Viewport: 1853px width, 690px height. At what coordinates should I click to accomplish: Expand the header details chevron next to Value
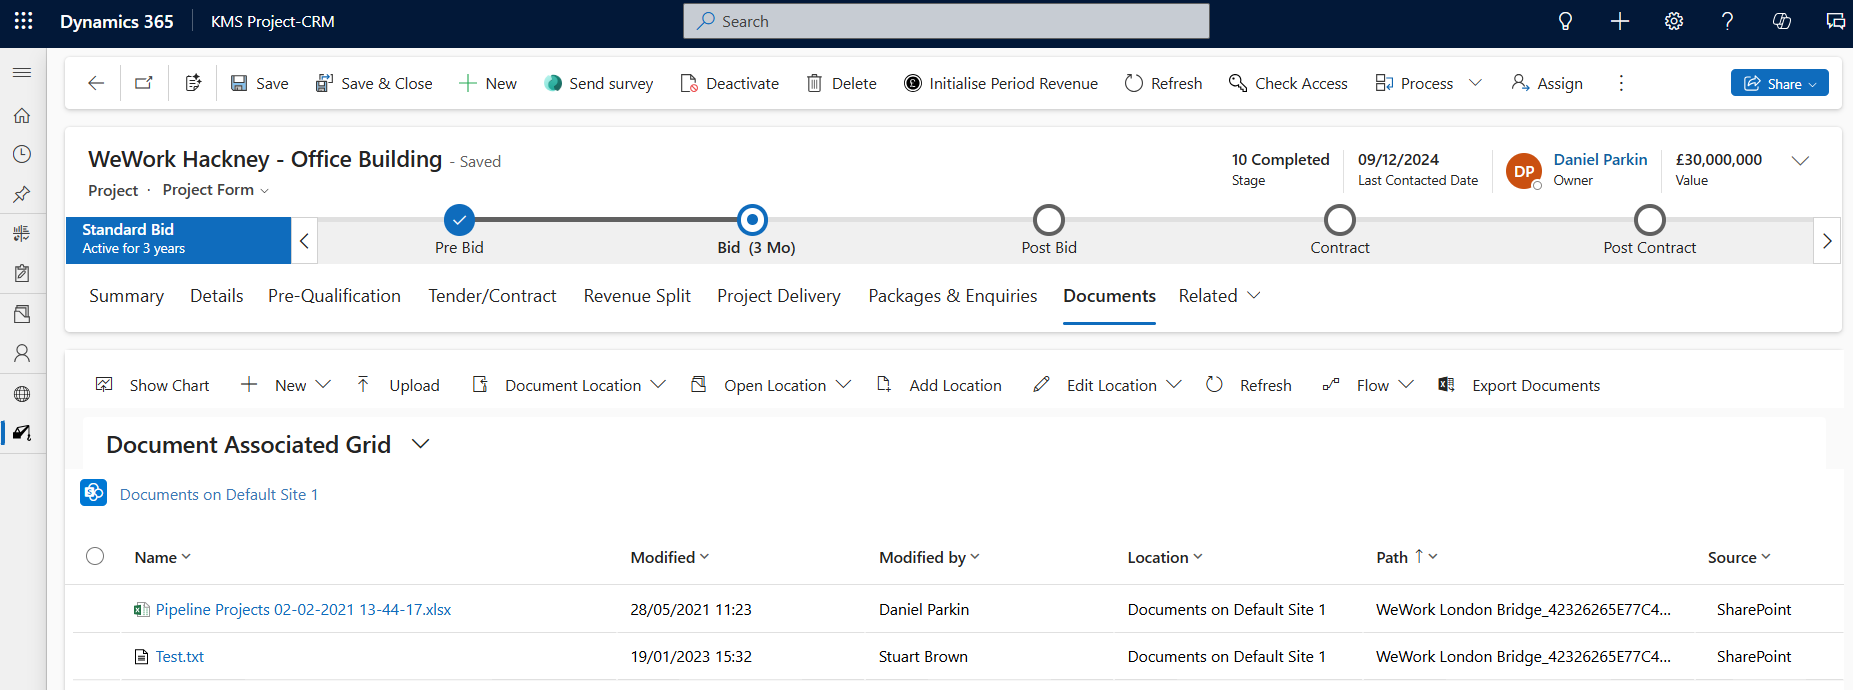(1800, 160)
